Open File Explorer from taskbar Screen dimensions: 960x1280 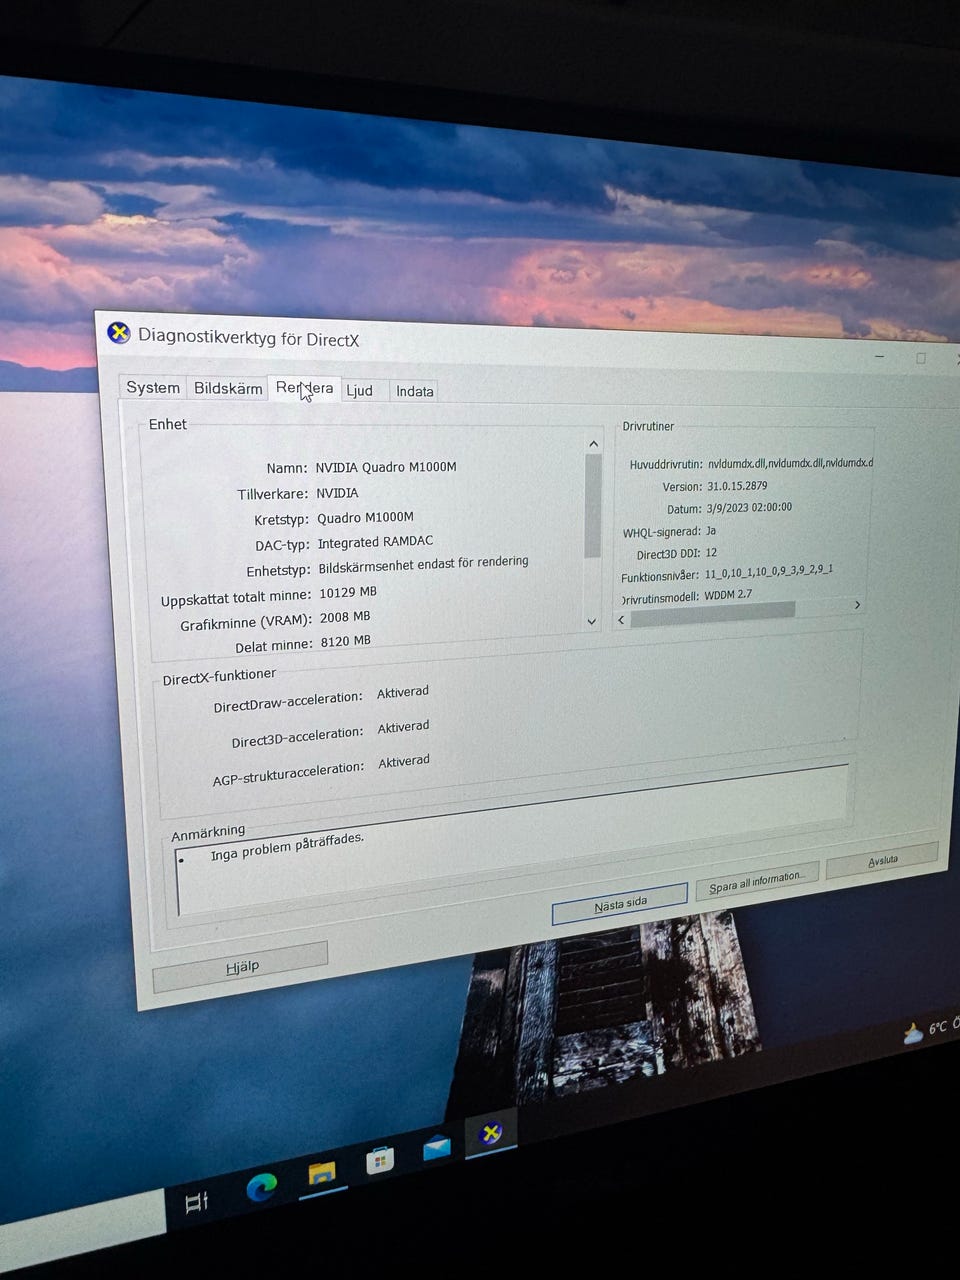(x=321, y=1173)
